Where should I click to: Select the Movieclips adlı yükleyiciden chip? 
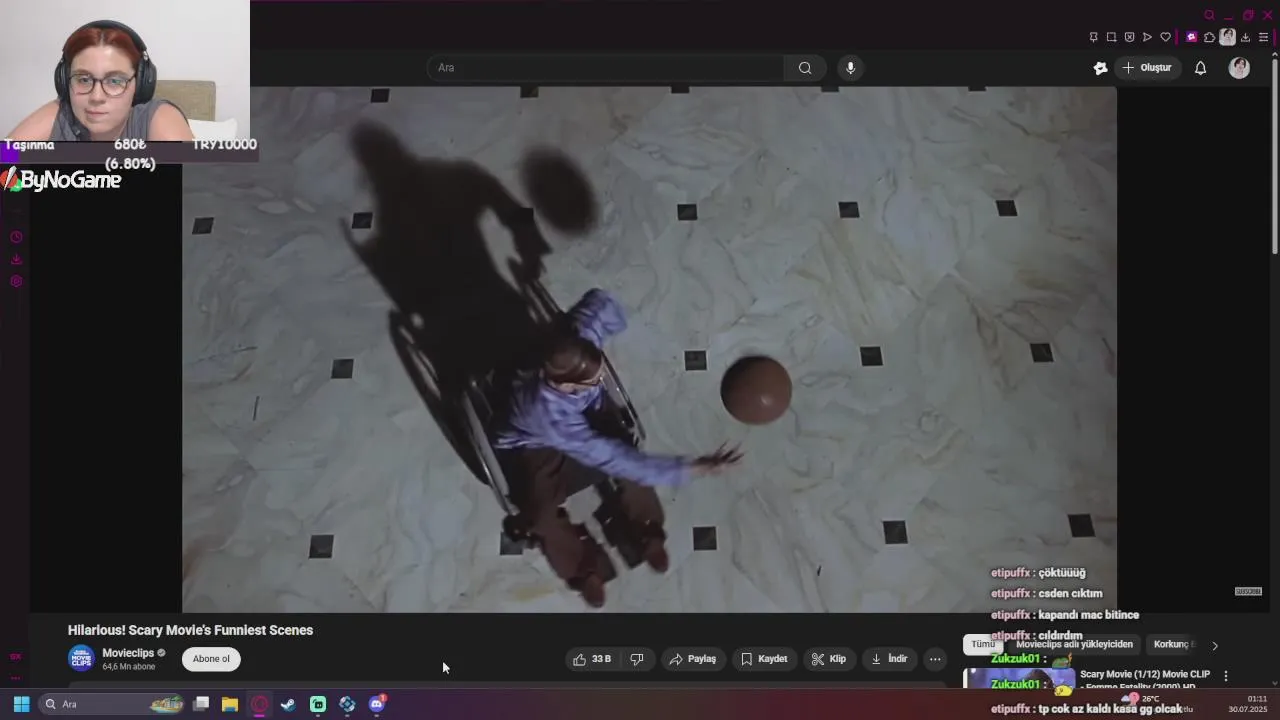(1074, 645)
